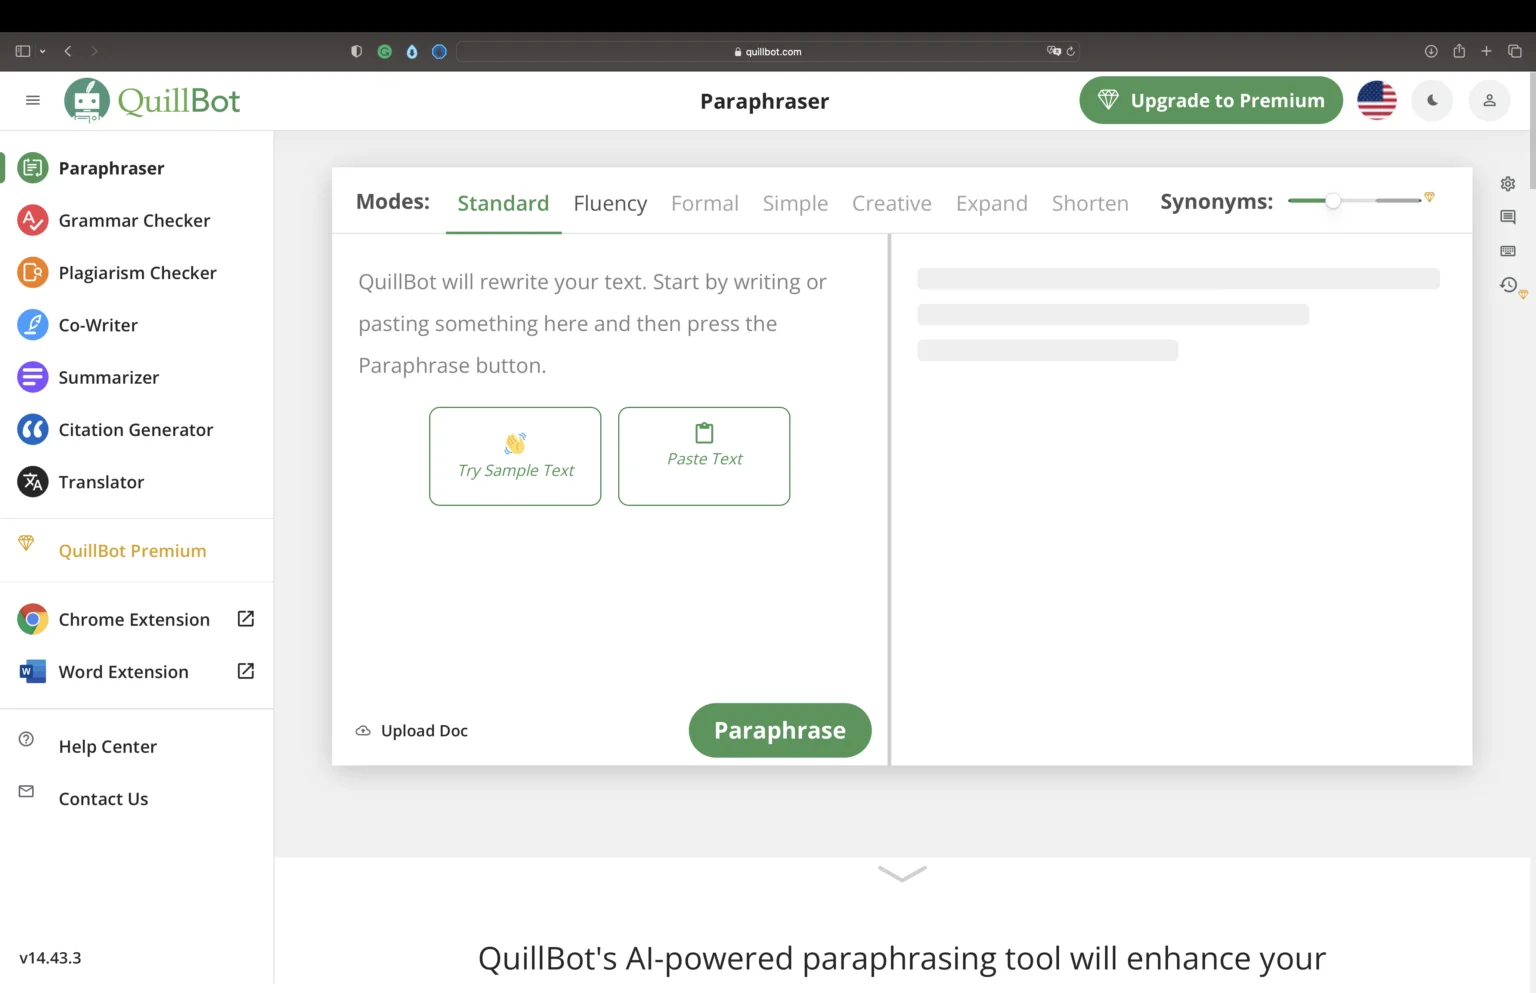Select the Grammar Checker tool

(x=134, y=220)
